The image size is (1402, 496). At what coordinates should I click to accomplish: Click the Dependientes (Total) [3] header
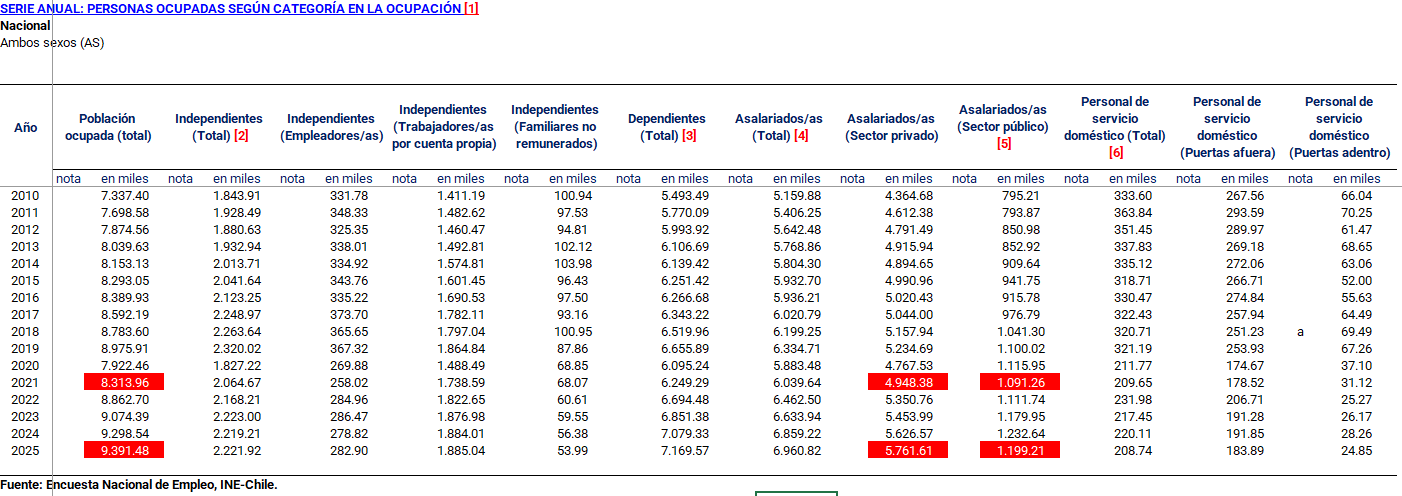click(x=666, y=127)
